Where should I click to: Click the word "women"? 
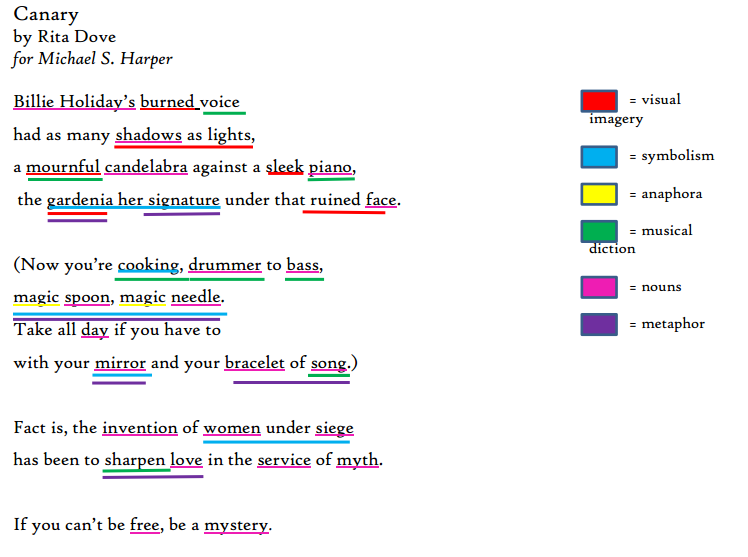coord(232,428)
